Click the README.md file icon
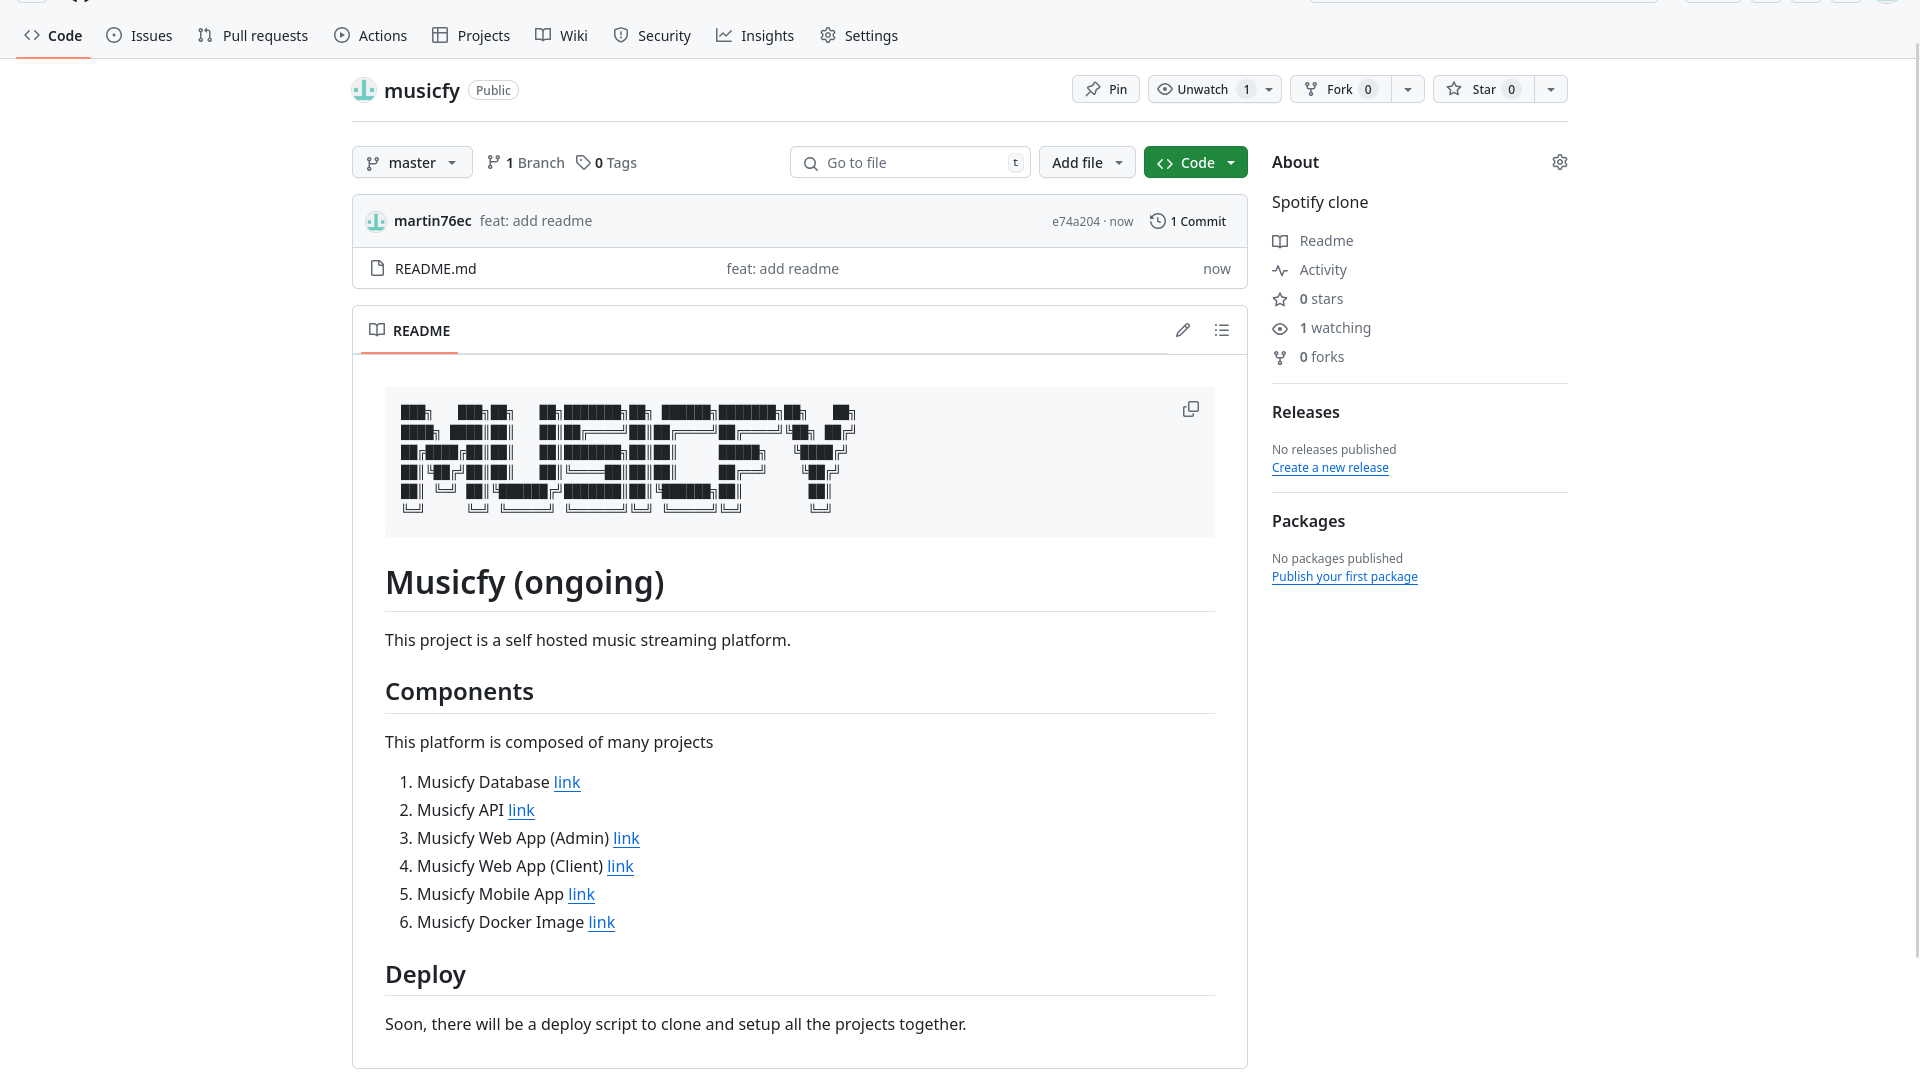Screen dimensions: 1920x1080 (x=377, y=268)
